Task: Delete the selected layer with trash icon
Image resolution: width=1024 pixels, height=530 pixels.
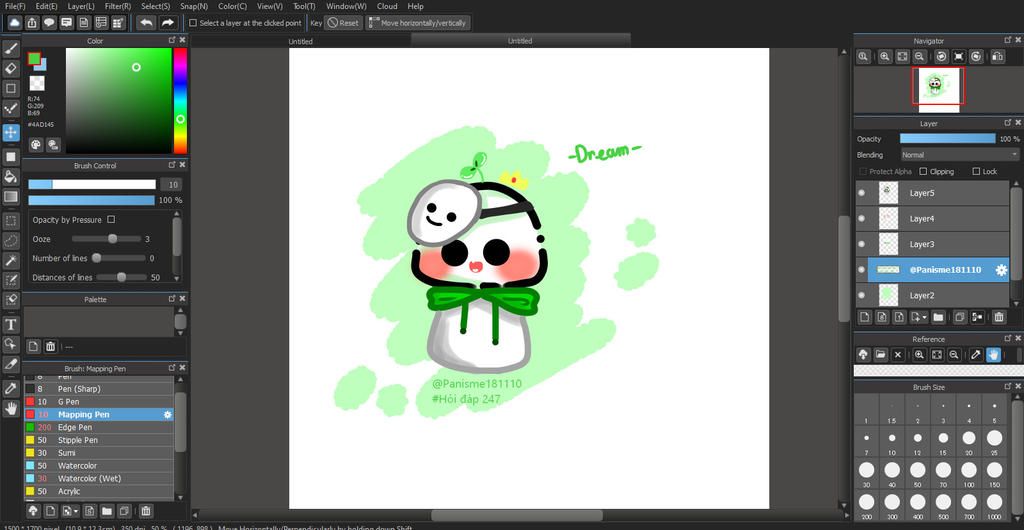Action: coord(999,318)
